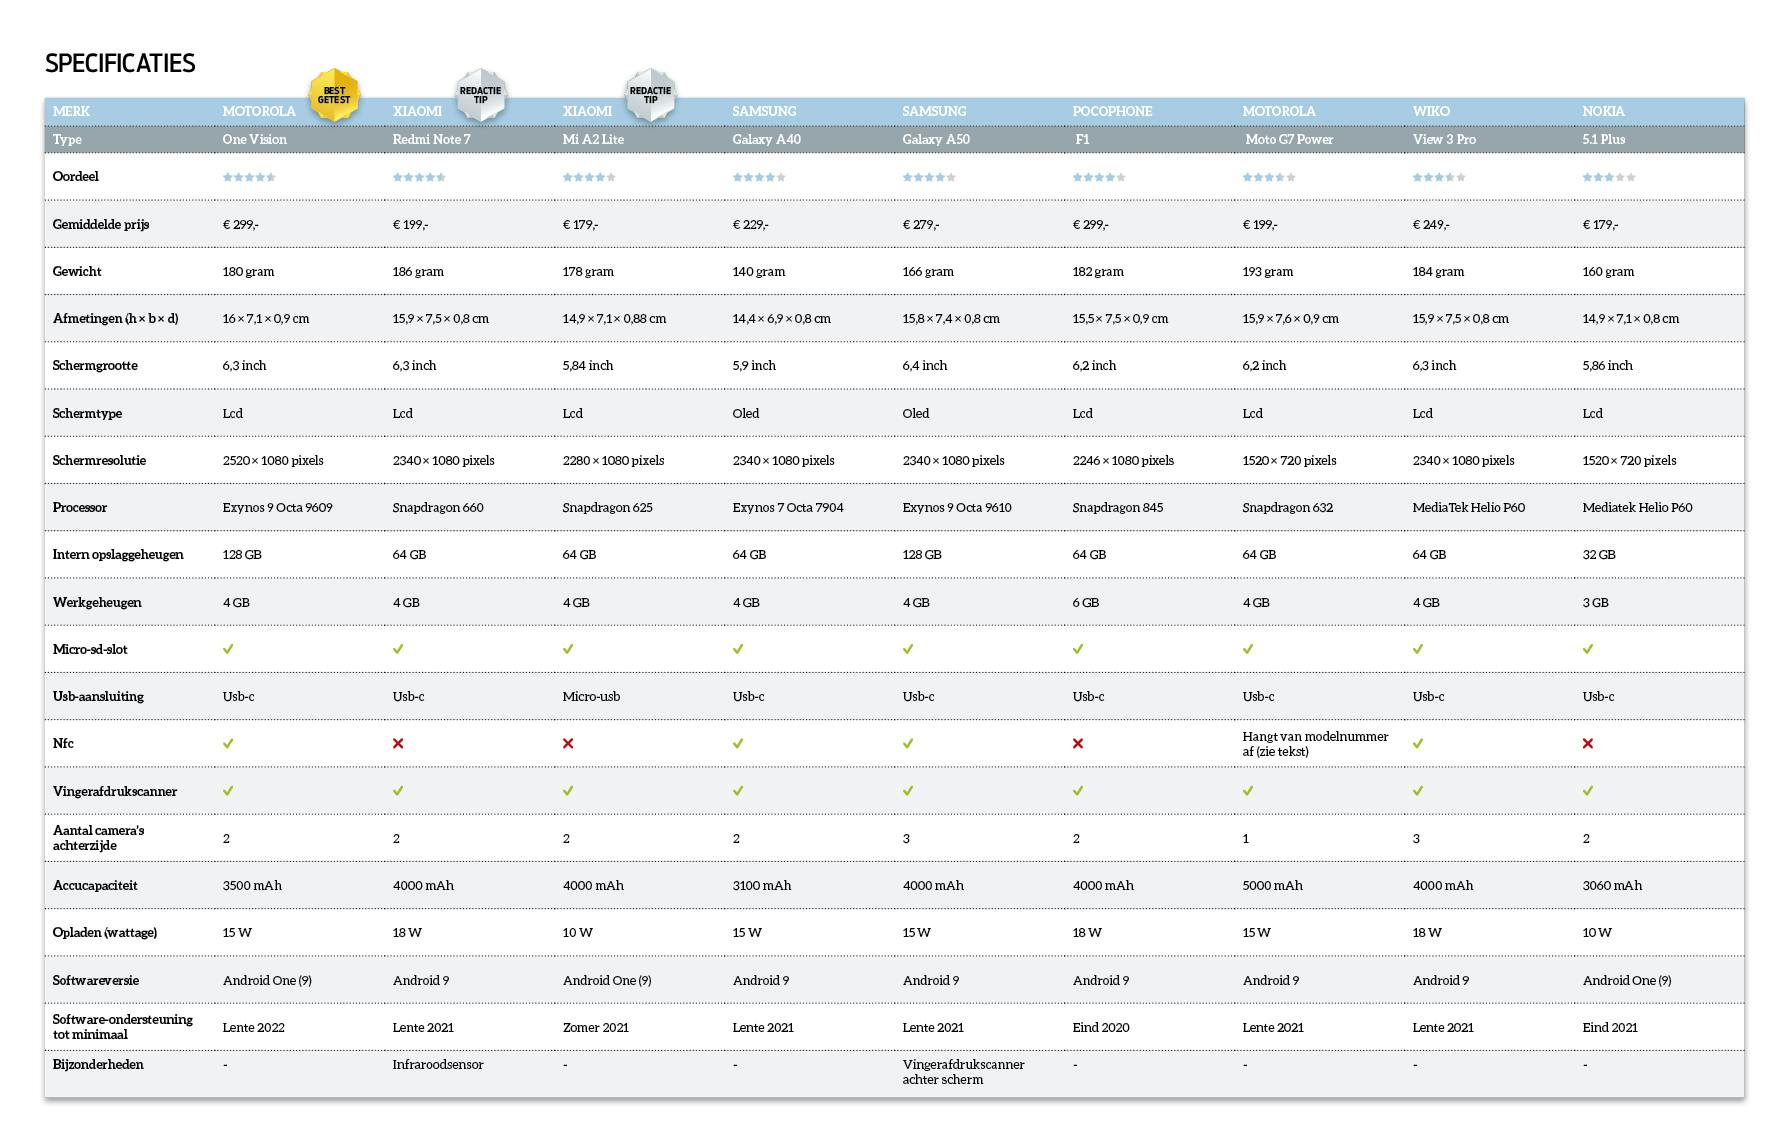1789x1146 pixels.
Task: Select the star rating for Galaxy A40
Action: (x=759, y=177)
